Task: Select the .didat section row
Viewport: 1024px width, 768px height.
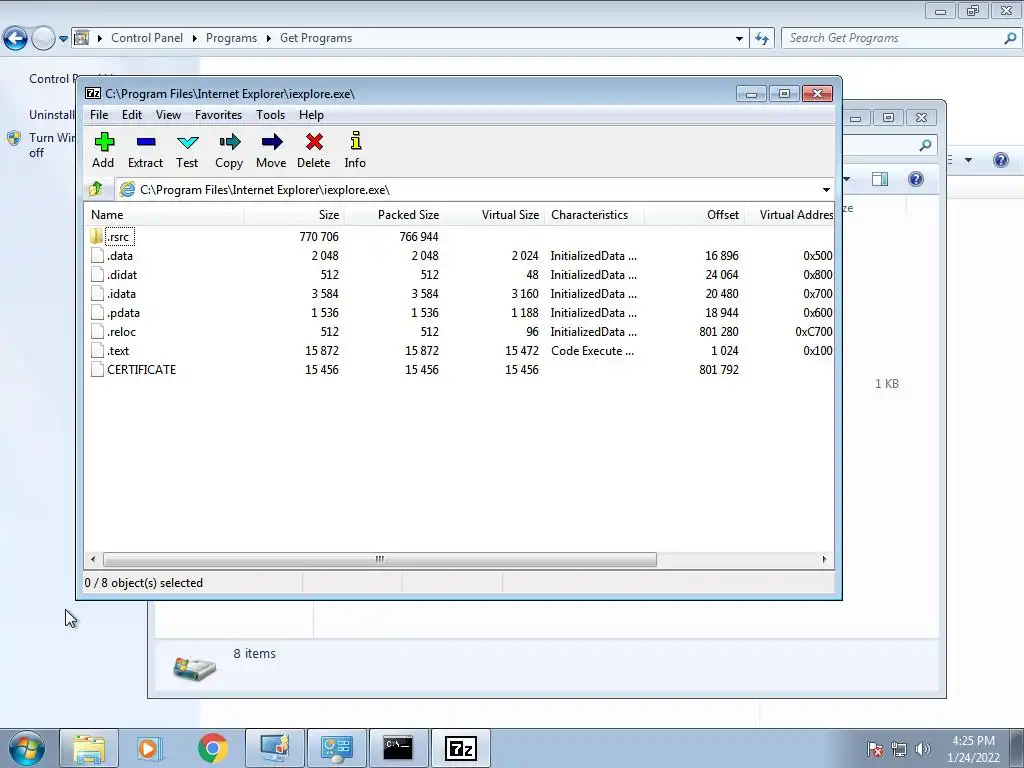Action: (460, 275)
